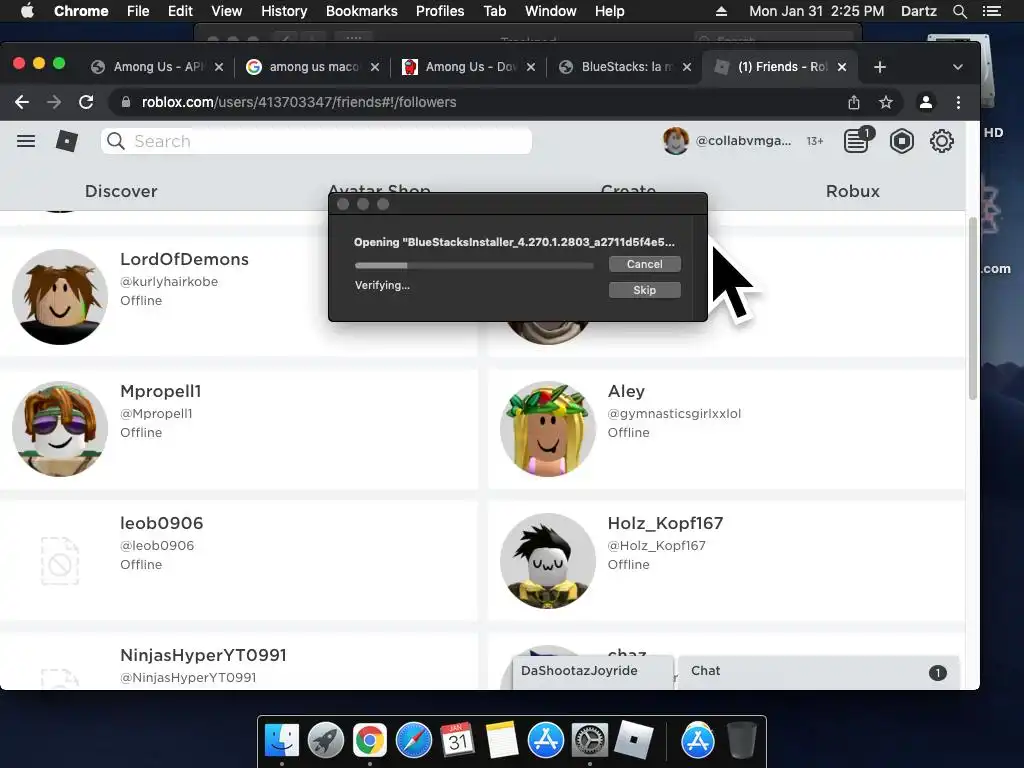Close the 'Among Us - API' tab

click(x=219, y=67)
